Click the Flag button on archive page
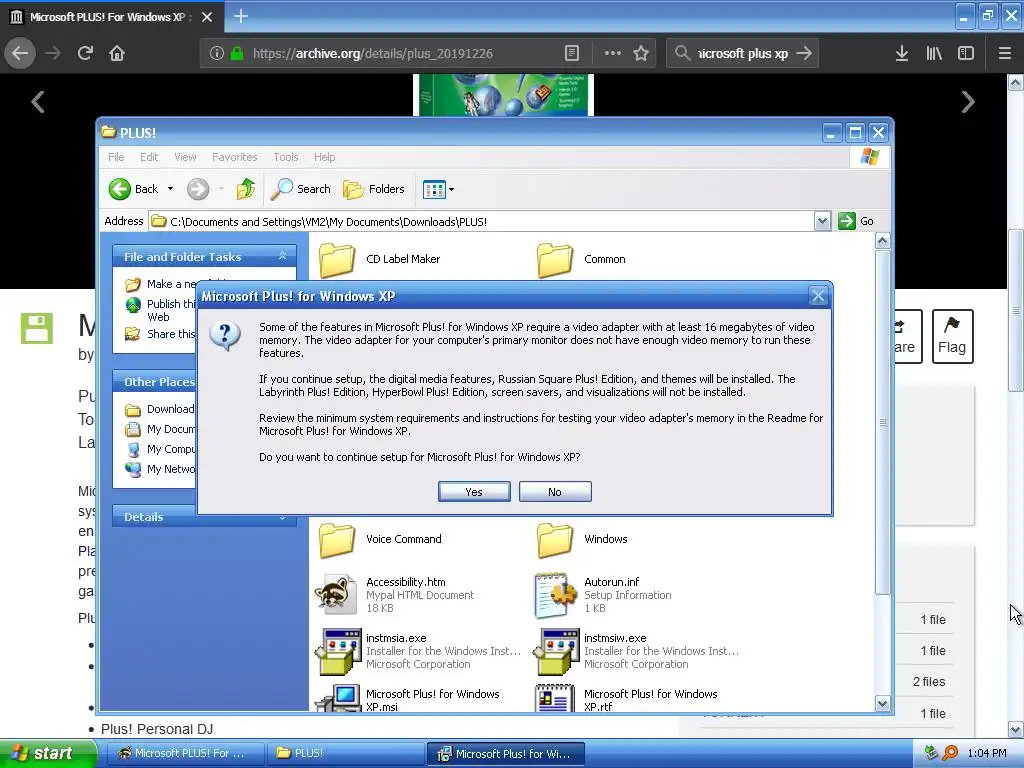Viewport: 1024px width, 768px height. [952, 336]
